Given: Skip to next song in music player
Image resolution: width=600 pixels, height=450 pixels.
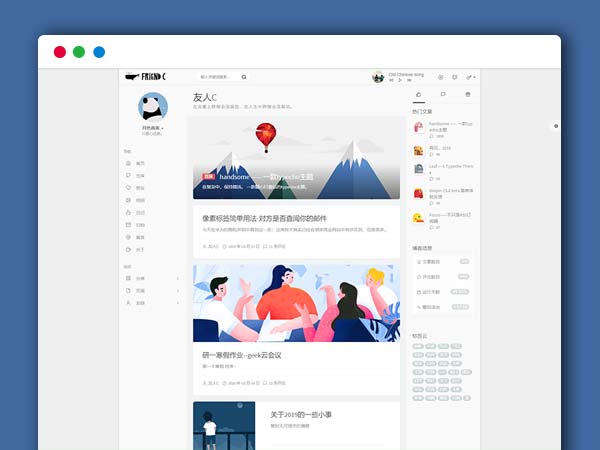Looking at the screenshot, I should coord(407,79).
